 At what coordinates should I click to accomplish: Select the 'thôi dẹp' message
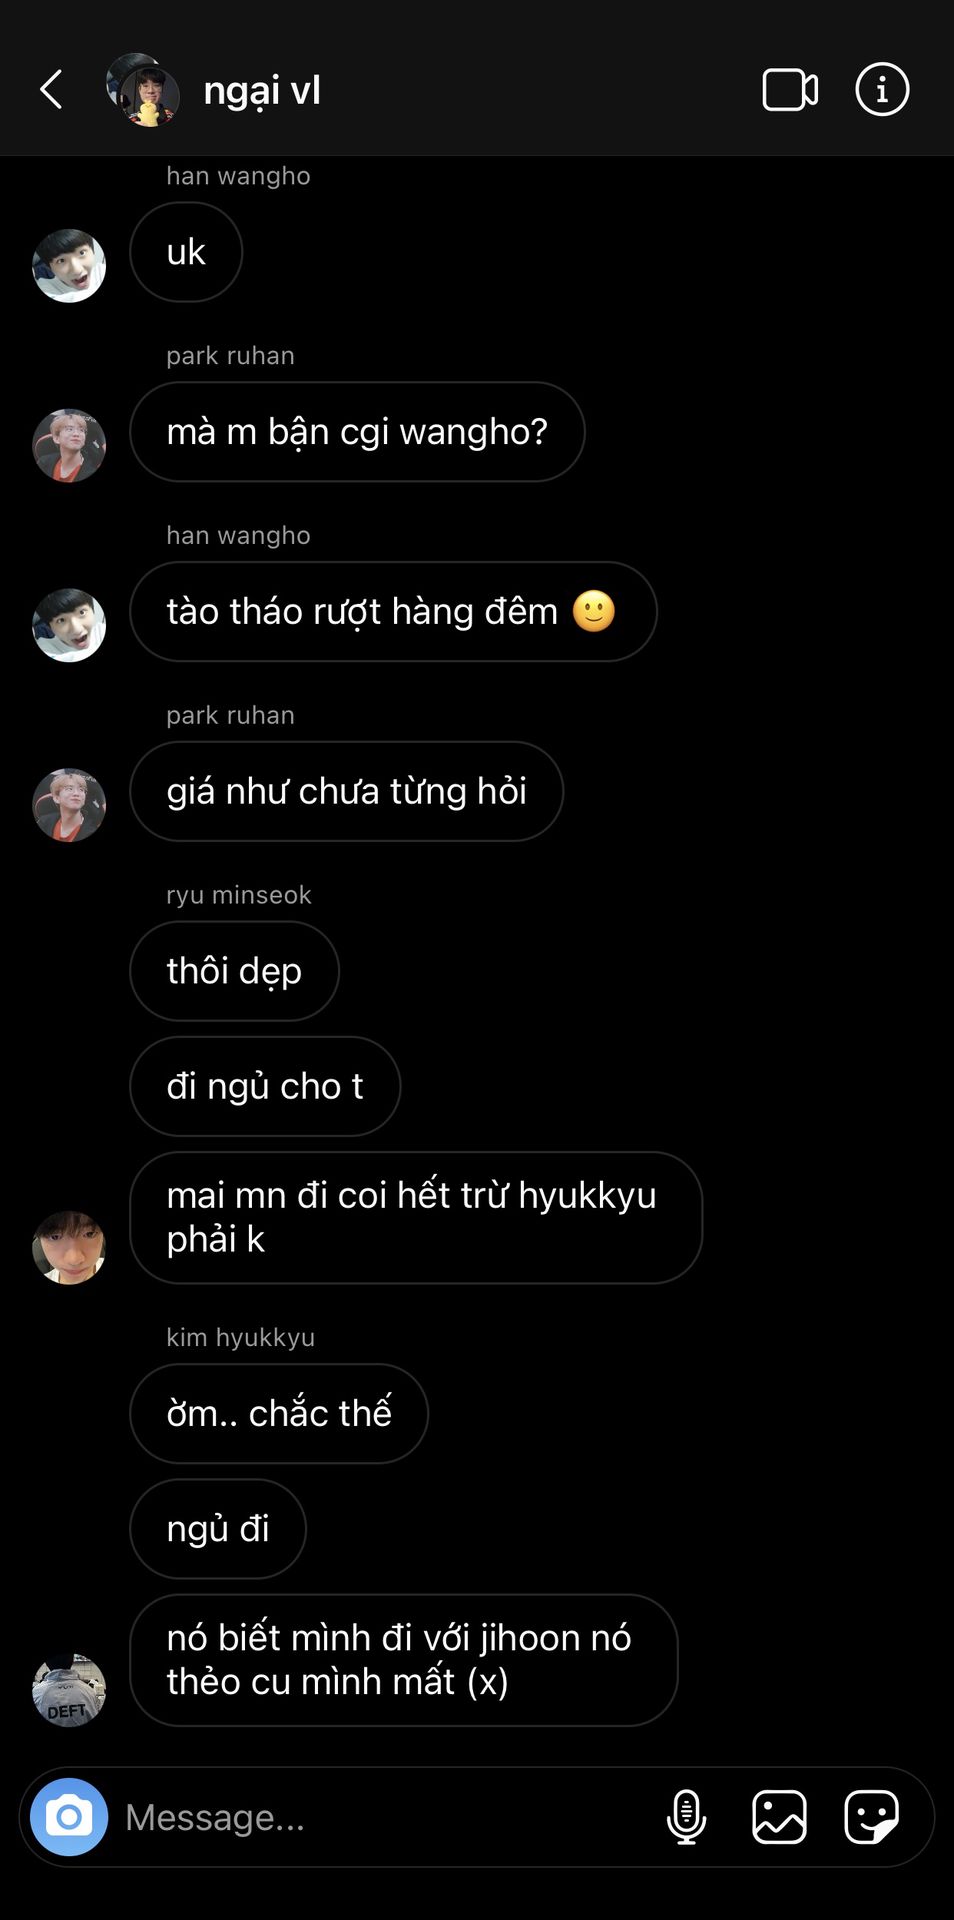click(234, 971)
